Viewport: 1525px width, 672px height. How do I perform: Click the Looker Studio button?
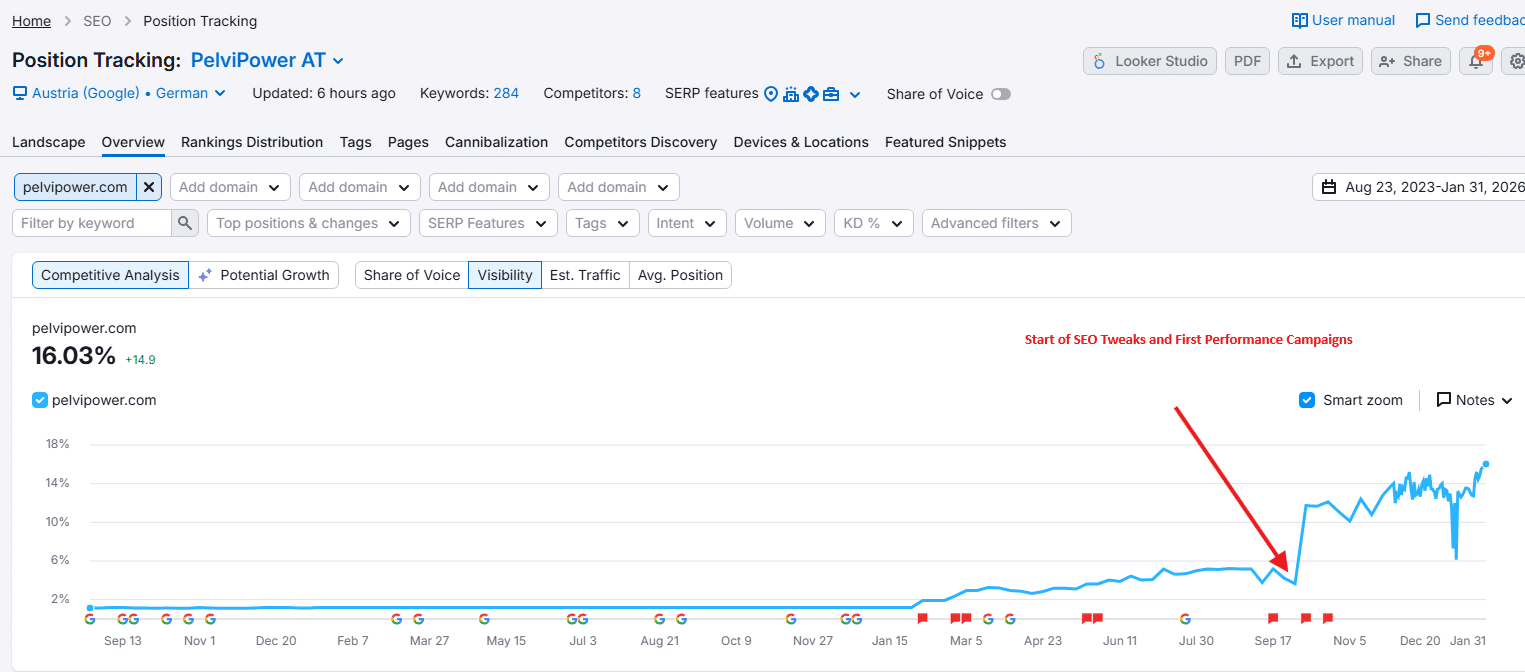click(x=1150, y=61)
